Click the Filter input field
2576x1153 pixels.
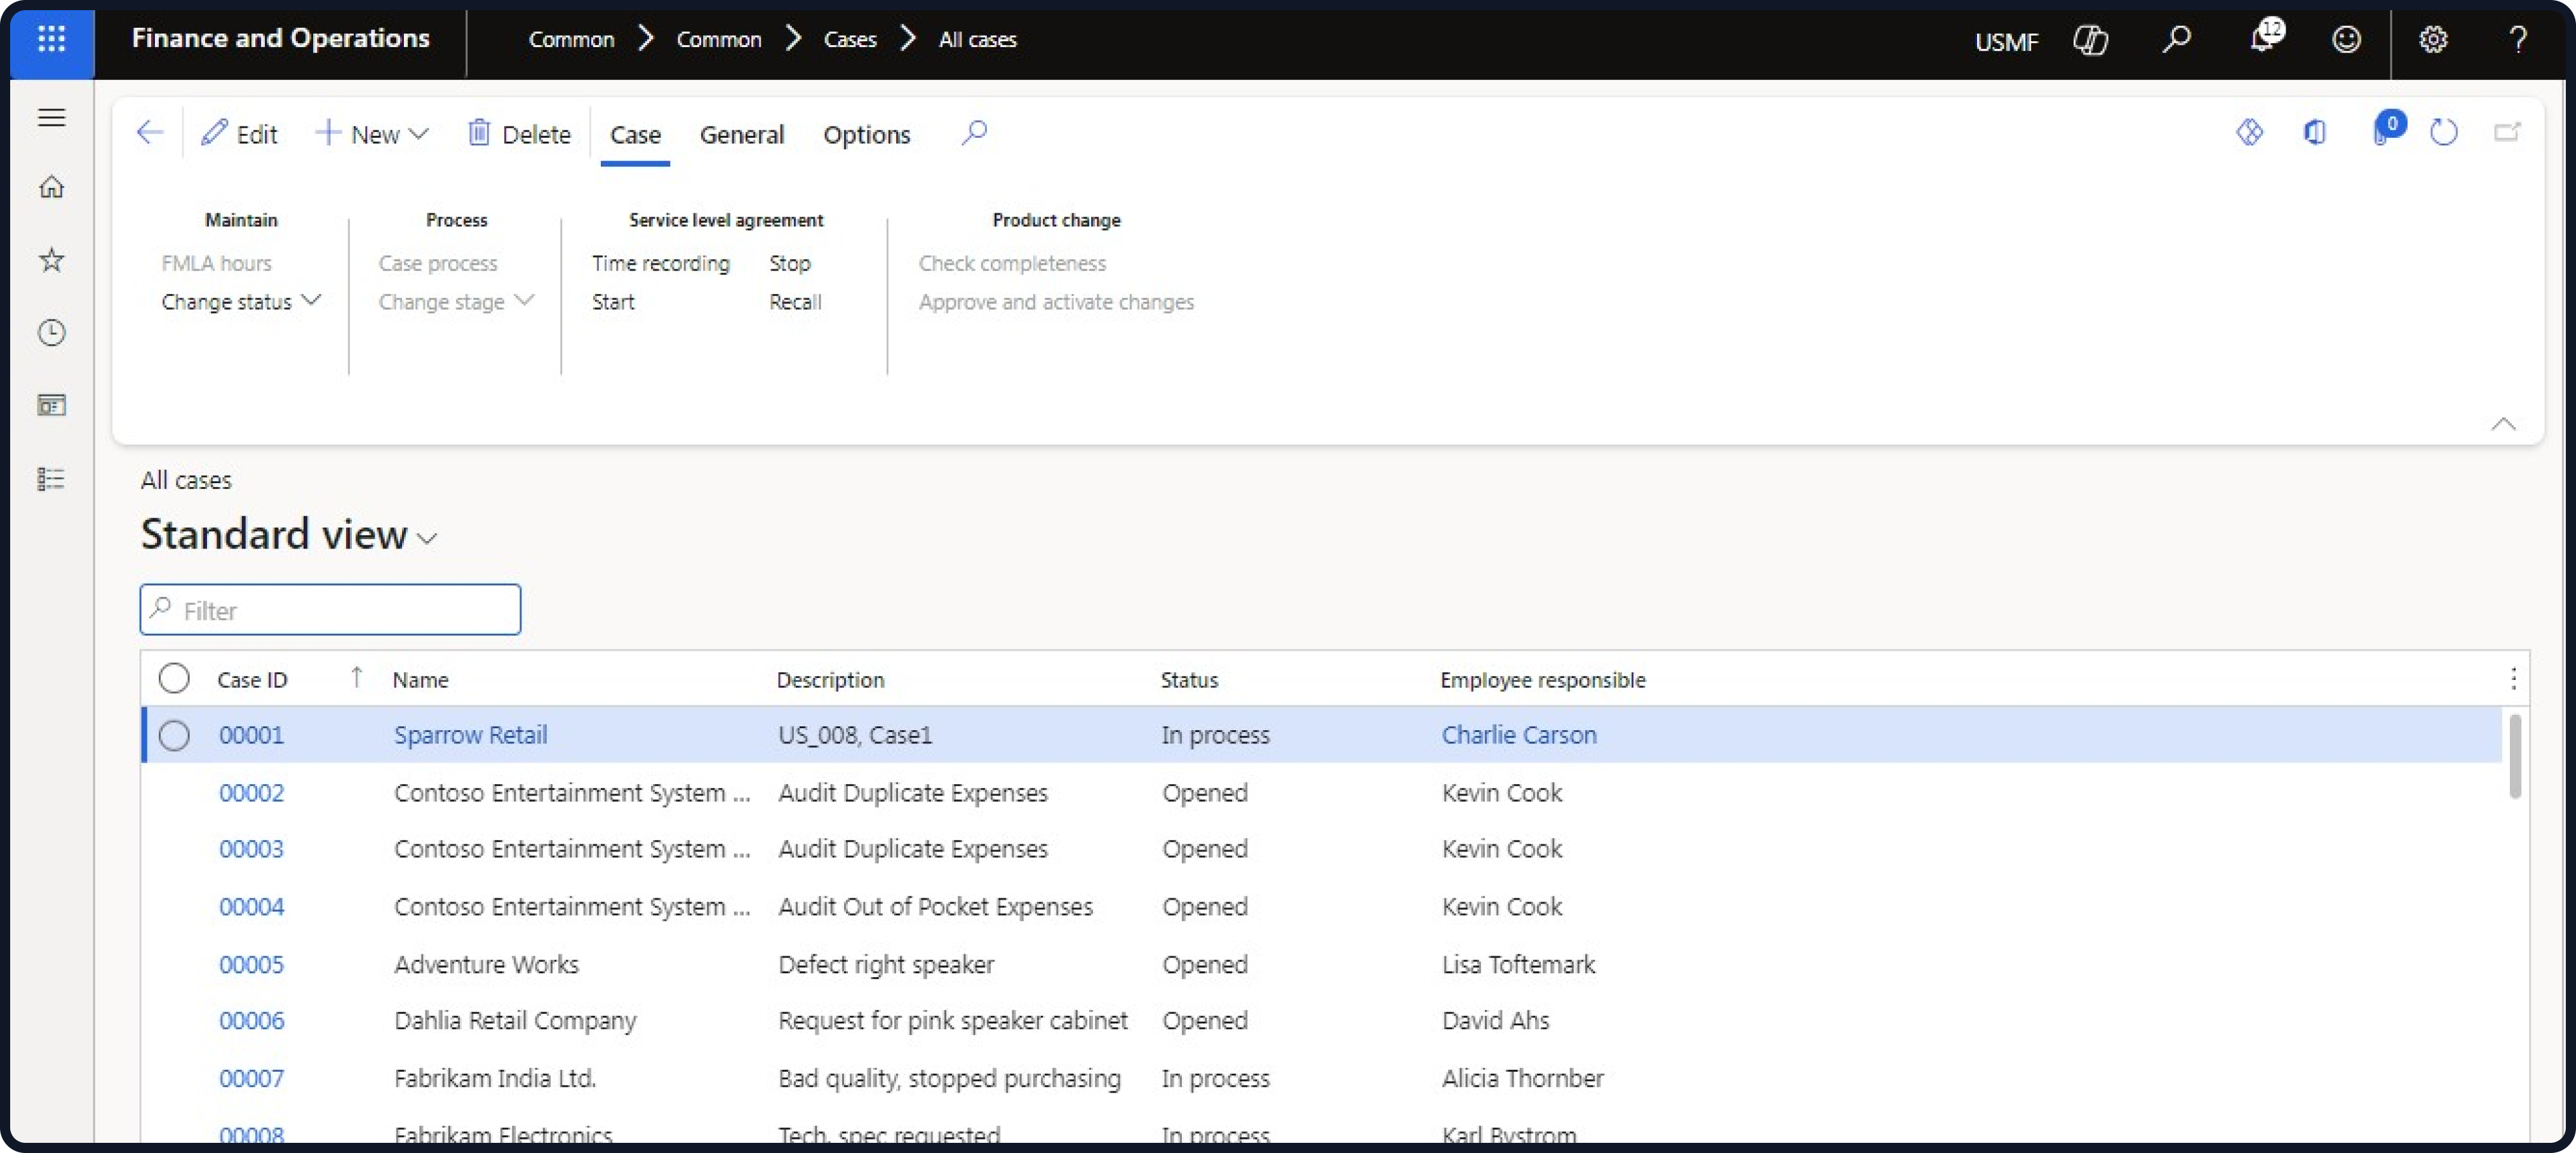click(x=330, y=609)
